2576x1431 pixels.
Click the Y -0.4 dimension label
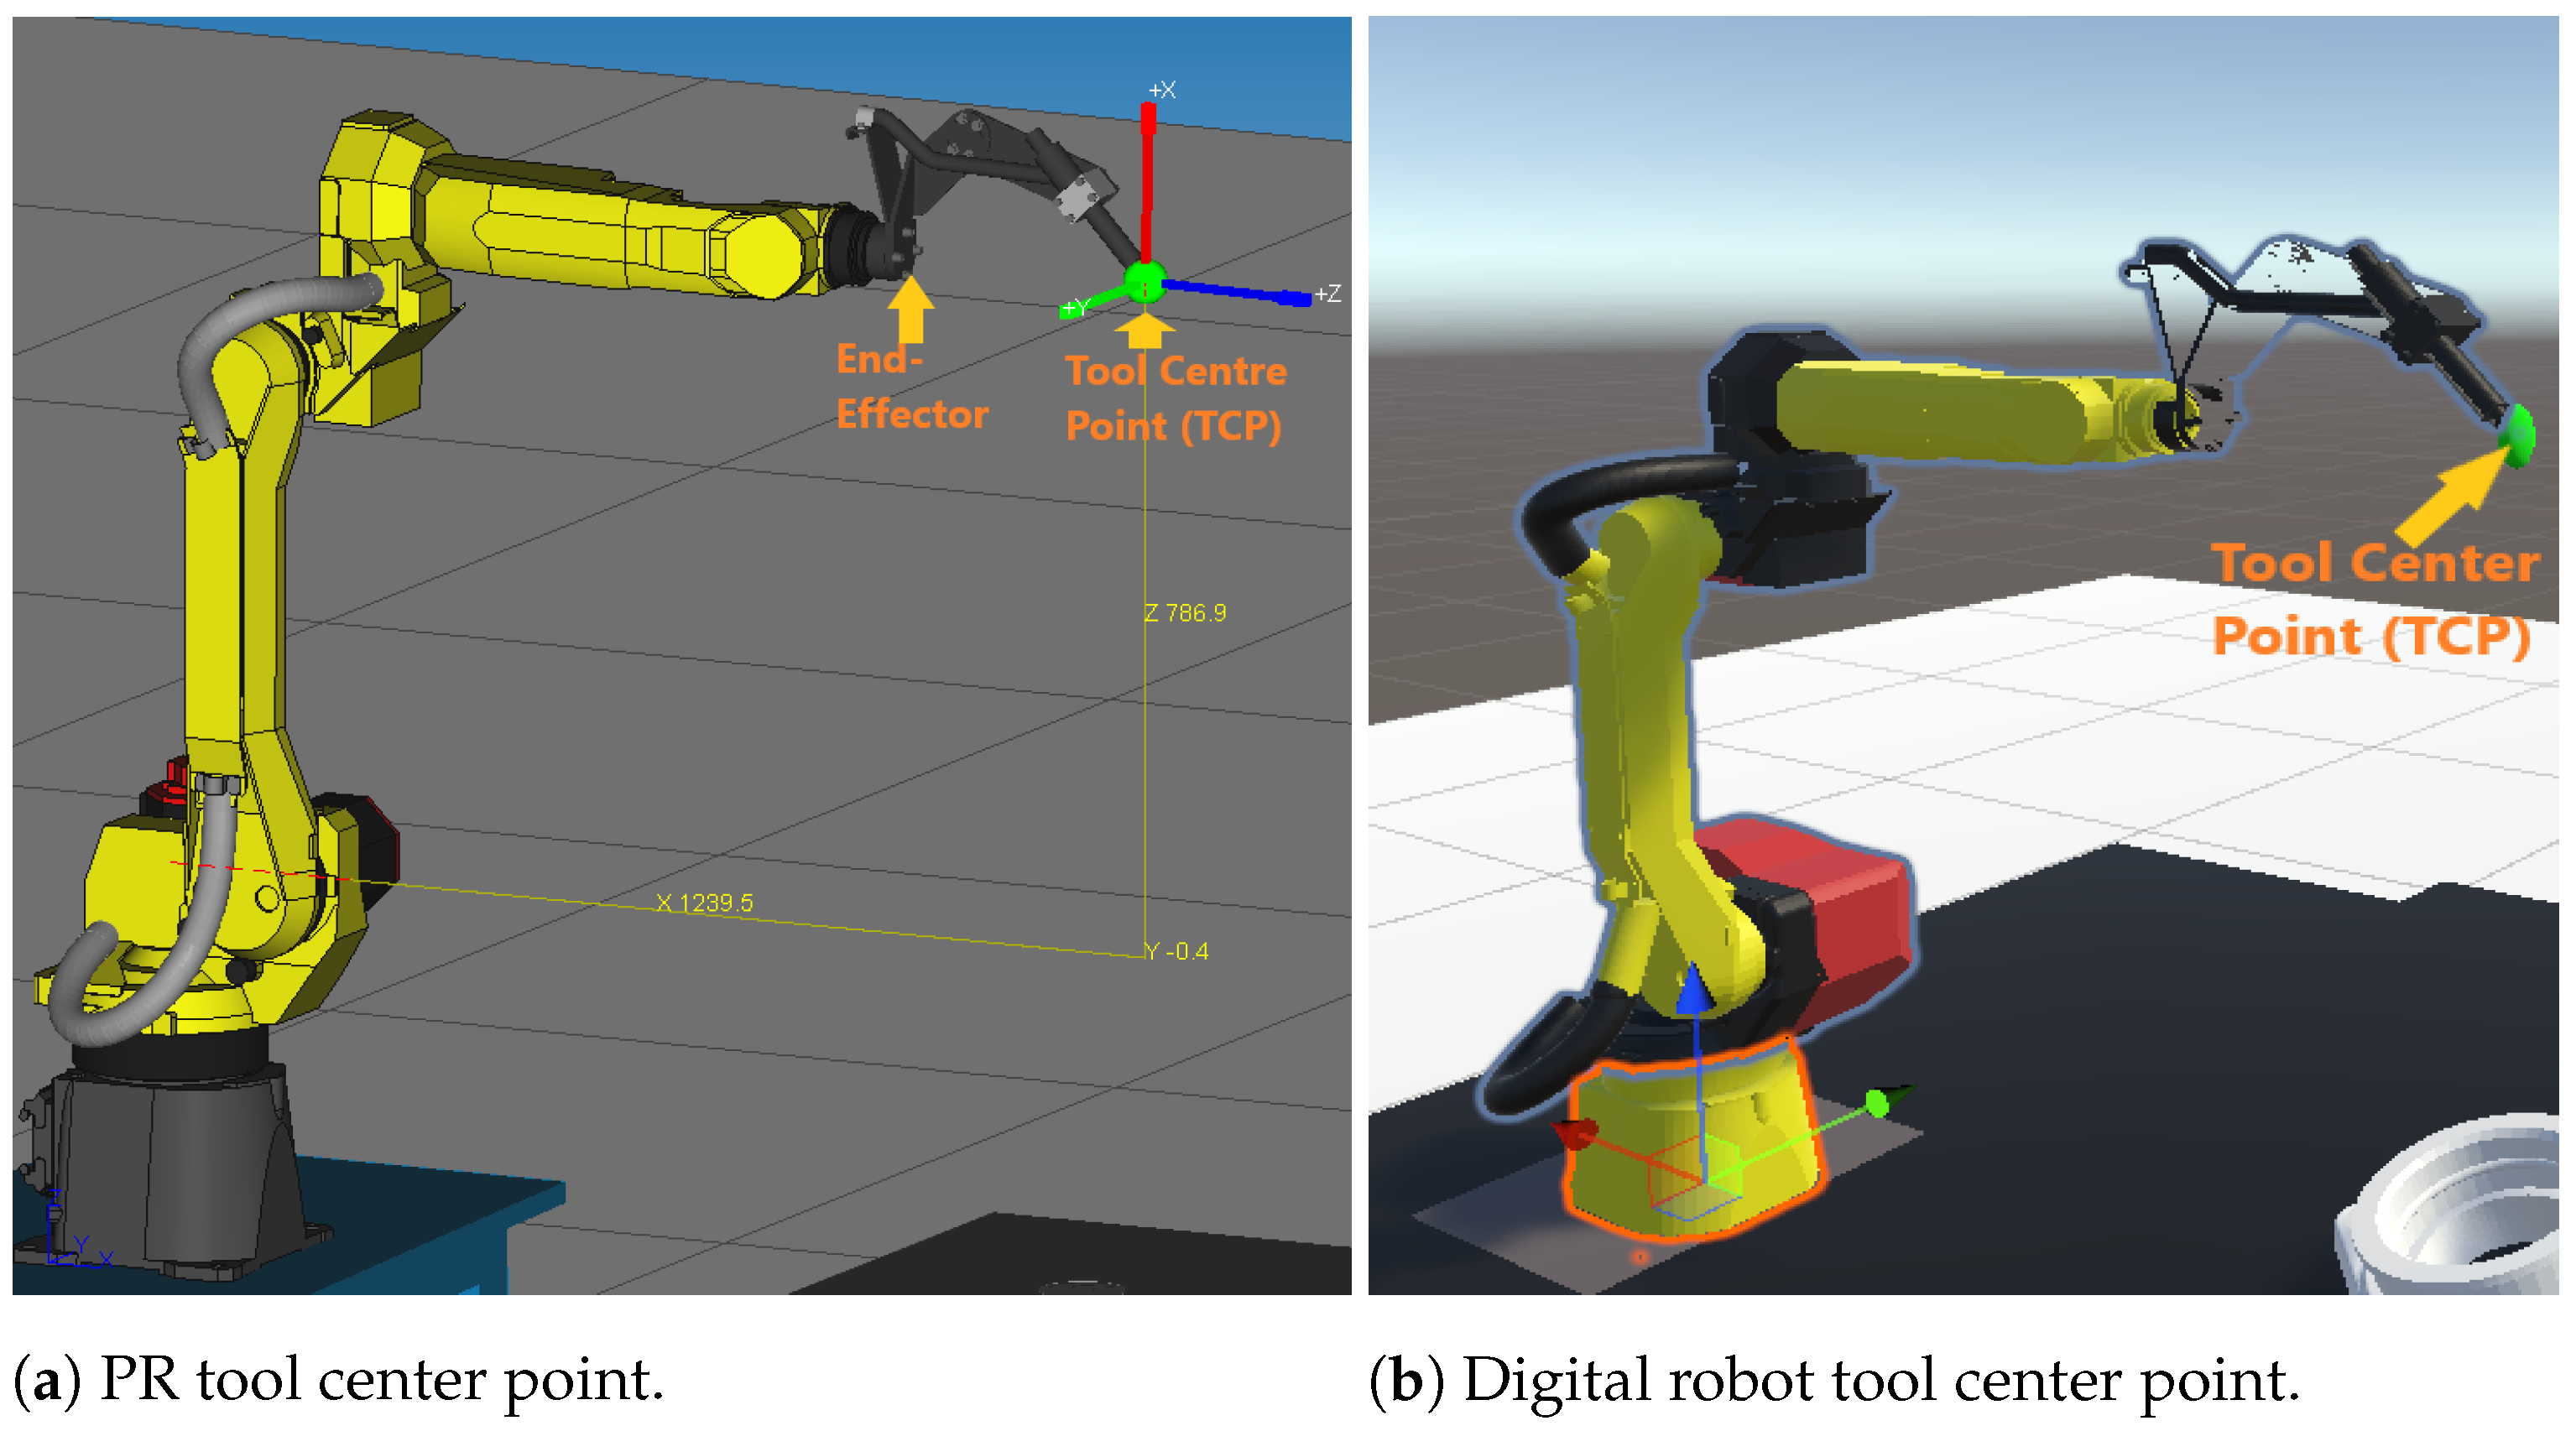coord(1177,952)
